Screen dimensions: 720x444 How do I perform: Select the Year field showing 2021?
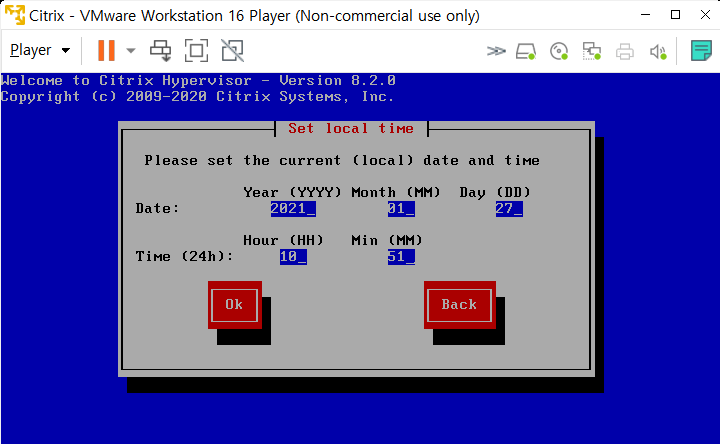293,209
